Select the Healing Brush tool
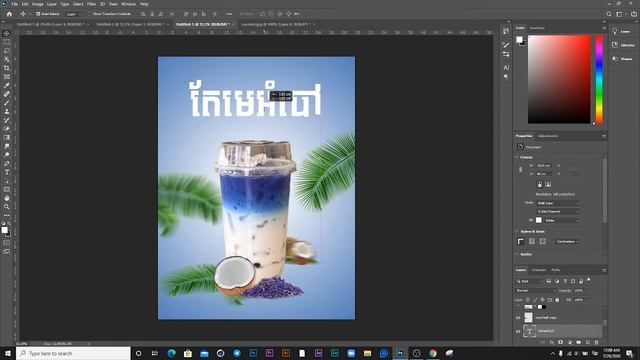Image resolution: width=640 pixels, height=360 pixels. (x=7, y=94)
